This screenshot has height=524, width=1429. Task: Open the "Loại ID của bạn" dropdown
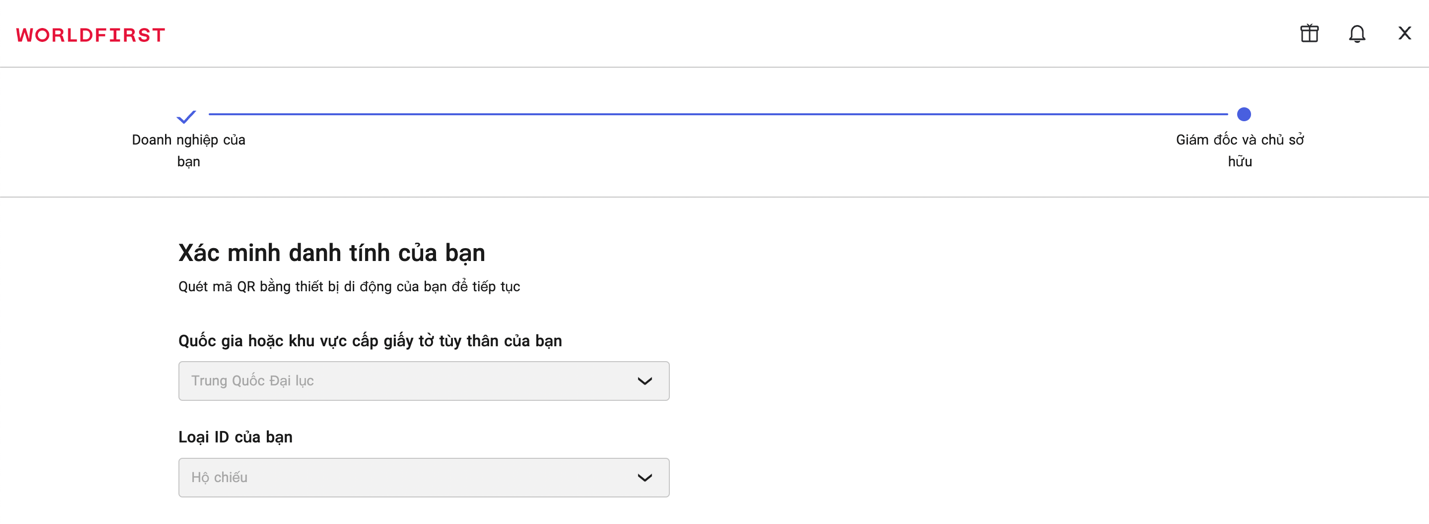423,478
